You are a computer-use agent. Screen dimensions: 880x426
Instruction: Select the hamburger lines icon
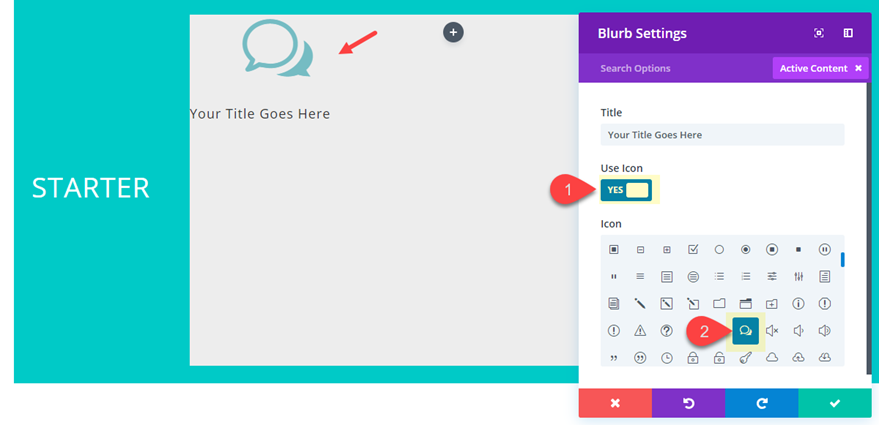coord(640,276)
